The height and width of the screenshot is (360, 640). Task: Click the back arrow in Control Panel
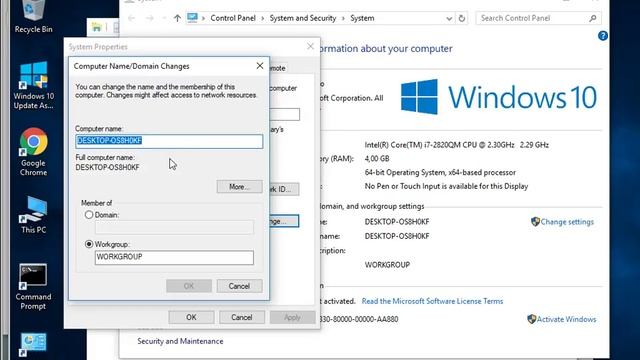click(x=131, y=18)
